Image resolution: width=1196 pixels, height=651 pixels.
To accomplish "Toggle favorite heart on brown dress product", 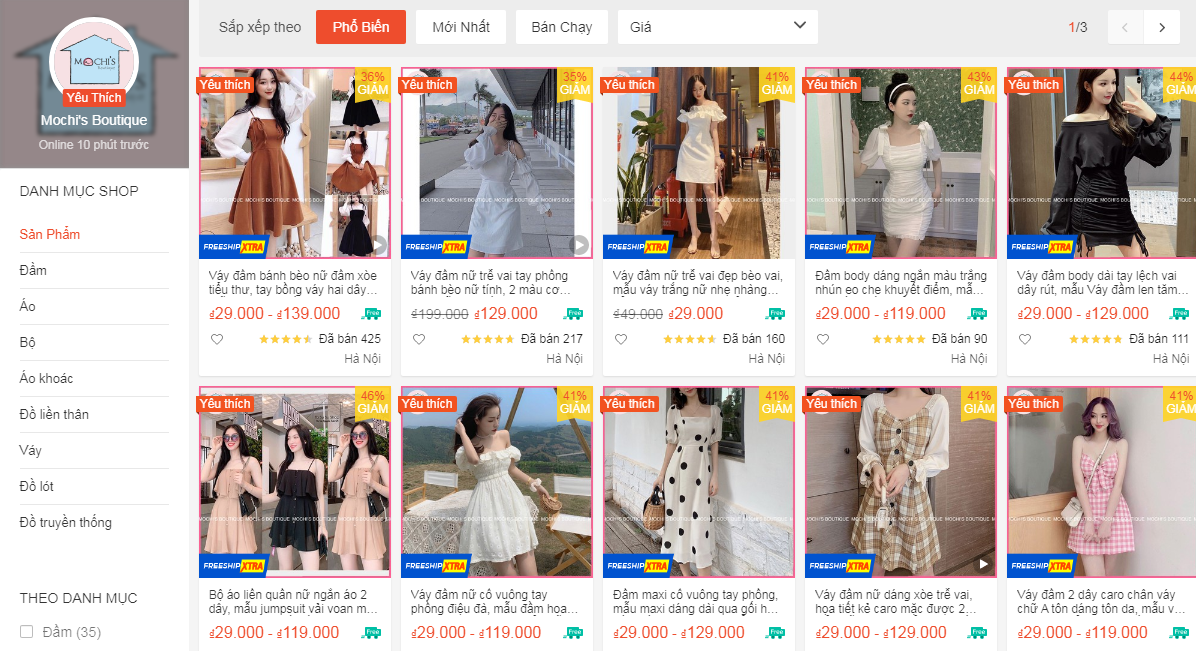I will (x=217, y=338).
